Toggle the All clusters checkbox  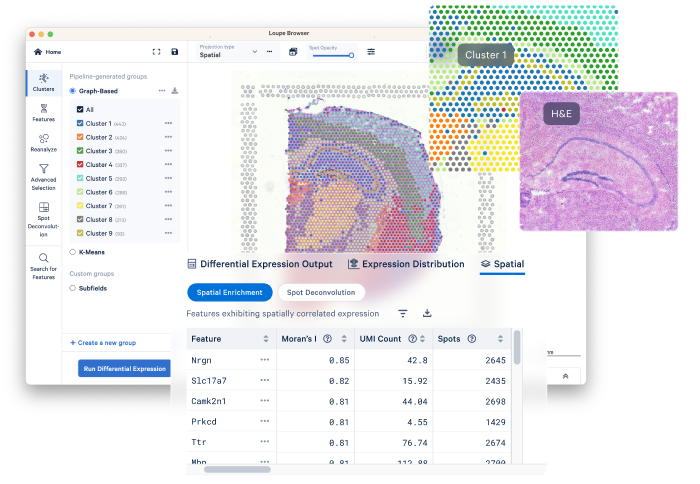tap(80, 109)
